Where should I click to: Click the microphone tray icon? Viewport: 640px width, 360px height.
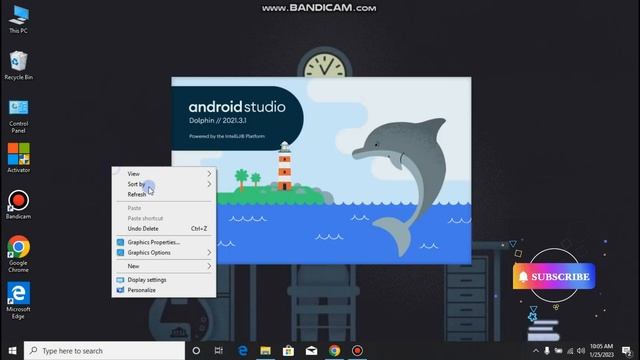[x=547, y=351]
